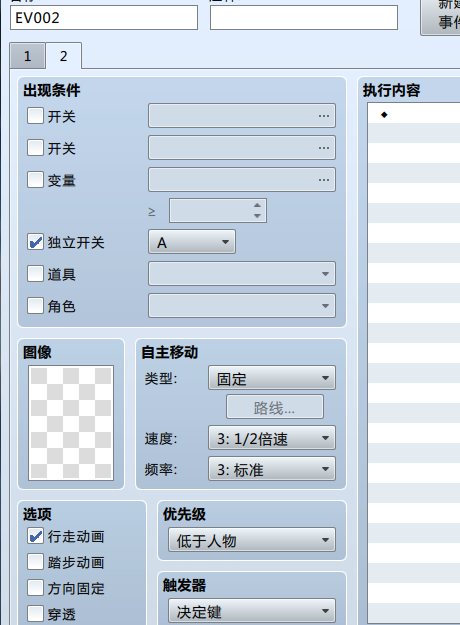
Task: Open the 触发器 trigger dropdown
Action: pyautogui.click(x=252, y=611)
